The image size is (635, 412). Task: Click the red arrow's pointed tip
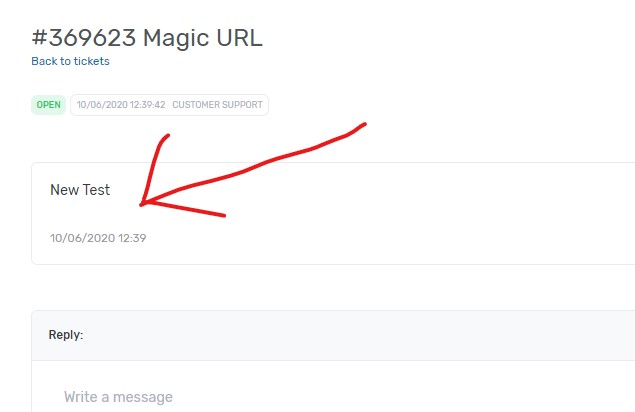pos(142,204)
